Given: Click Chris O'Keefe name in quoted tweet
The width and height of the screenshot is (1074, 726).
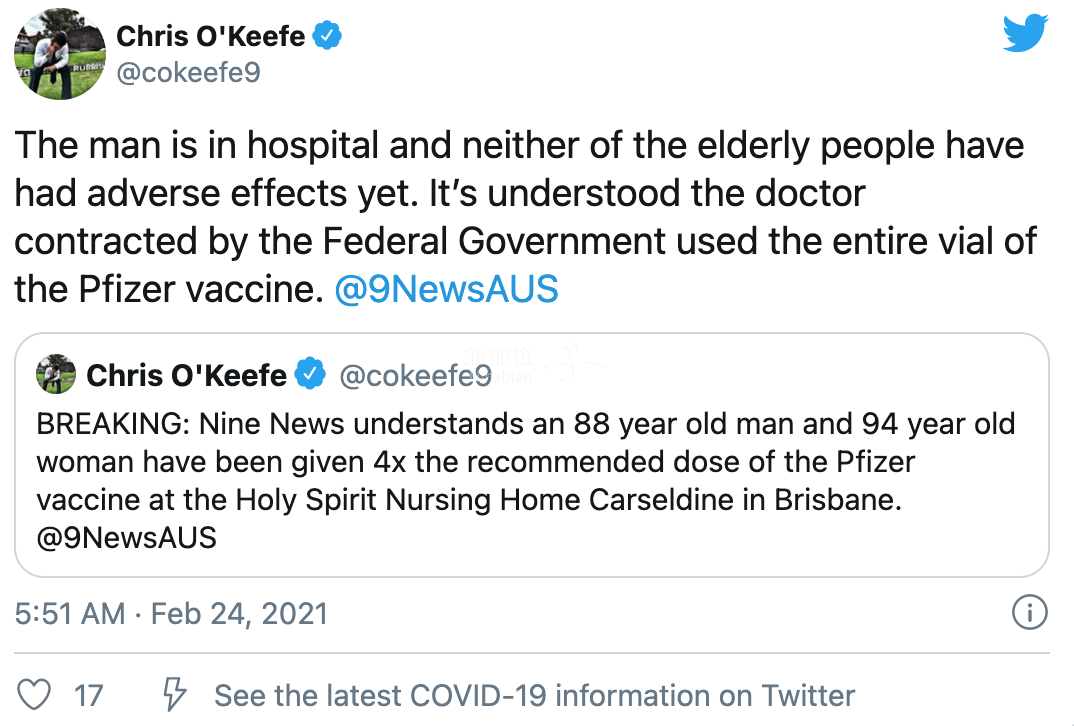Looking at the screenshot, I should pyautogui.click(x=186, y=375).
